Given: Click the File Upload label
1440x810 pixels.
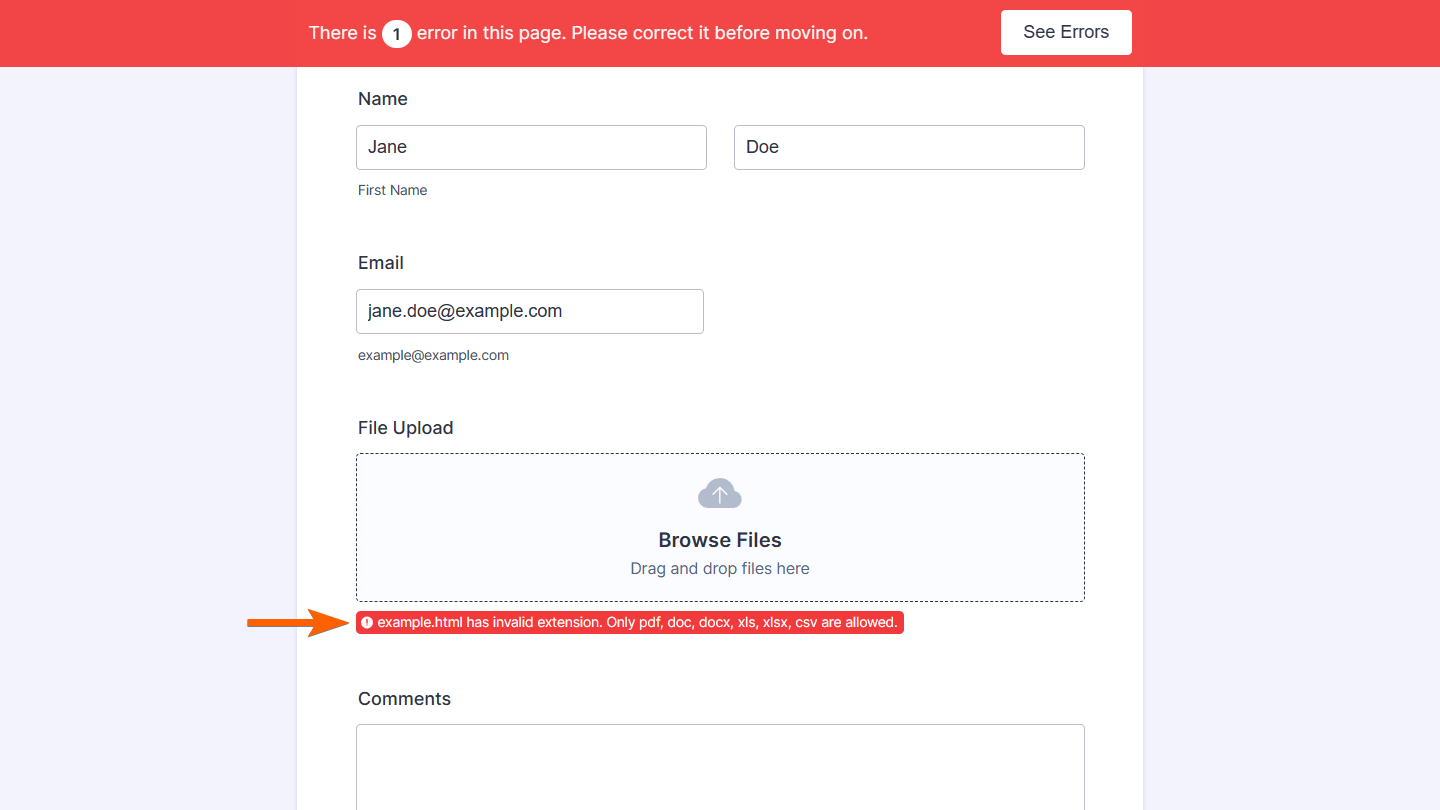Looking at the screenshot, I should (x=406, y=428).
